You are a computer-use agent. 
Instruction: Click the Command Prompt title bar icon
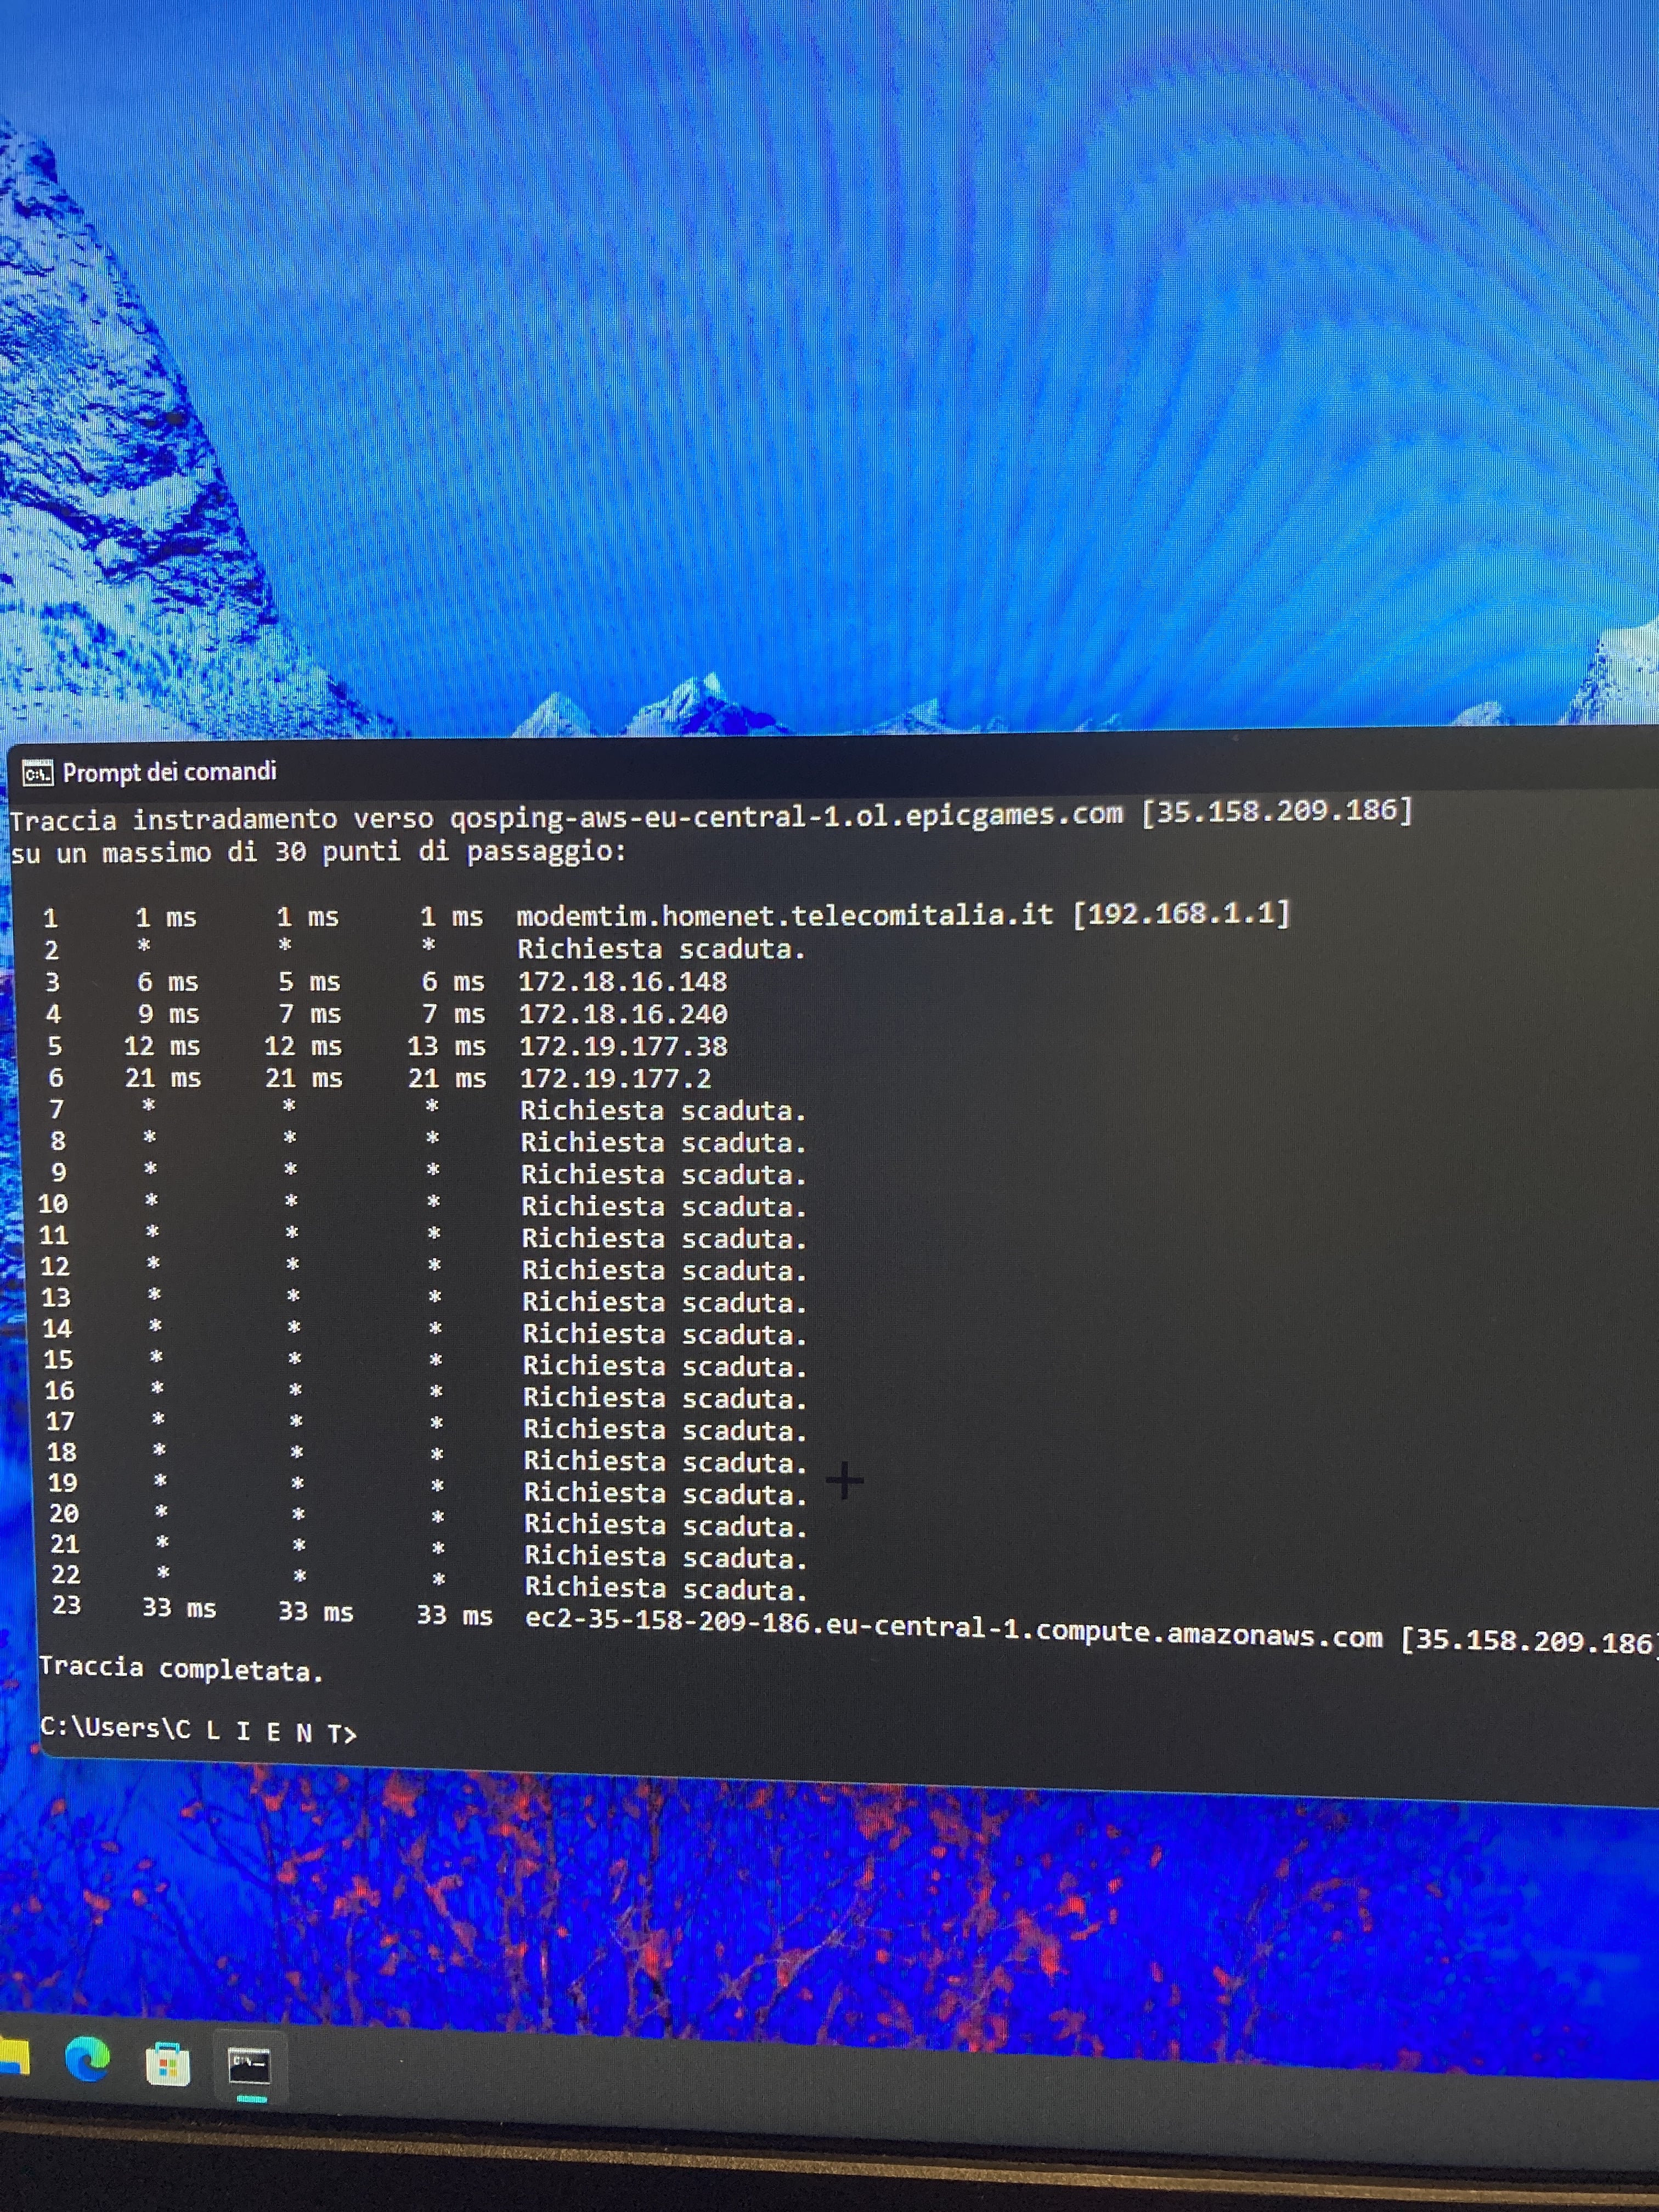tap(37, 772)
